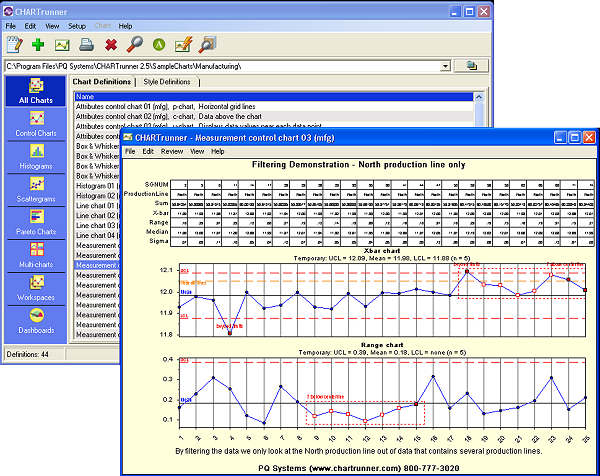
Task: Select Attributes control chart 02 (mfg) row
Action: (x=274, y=116)
